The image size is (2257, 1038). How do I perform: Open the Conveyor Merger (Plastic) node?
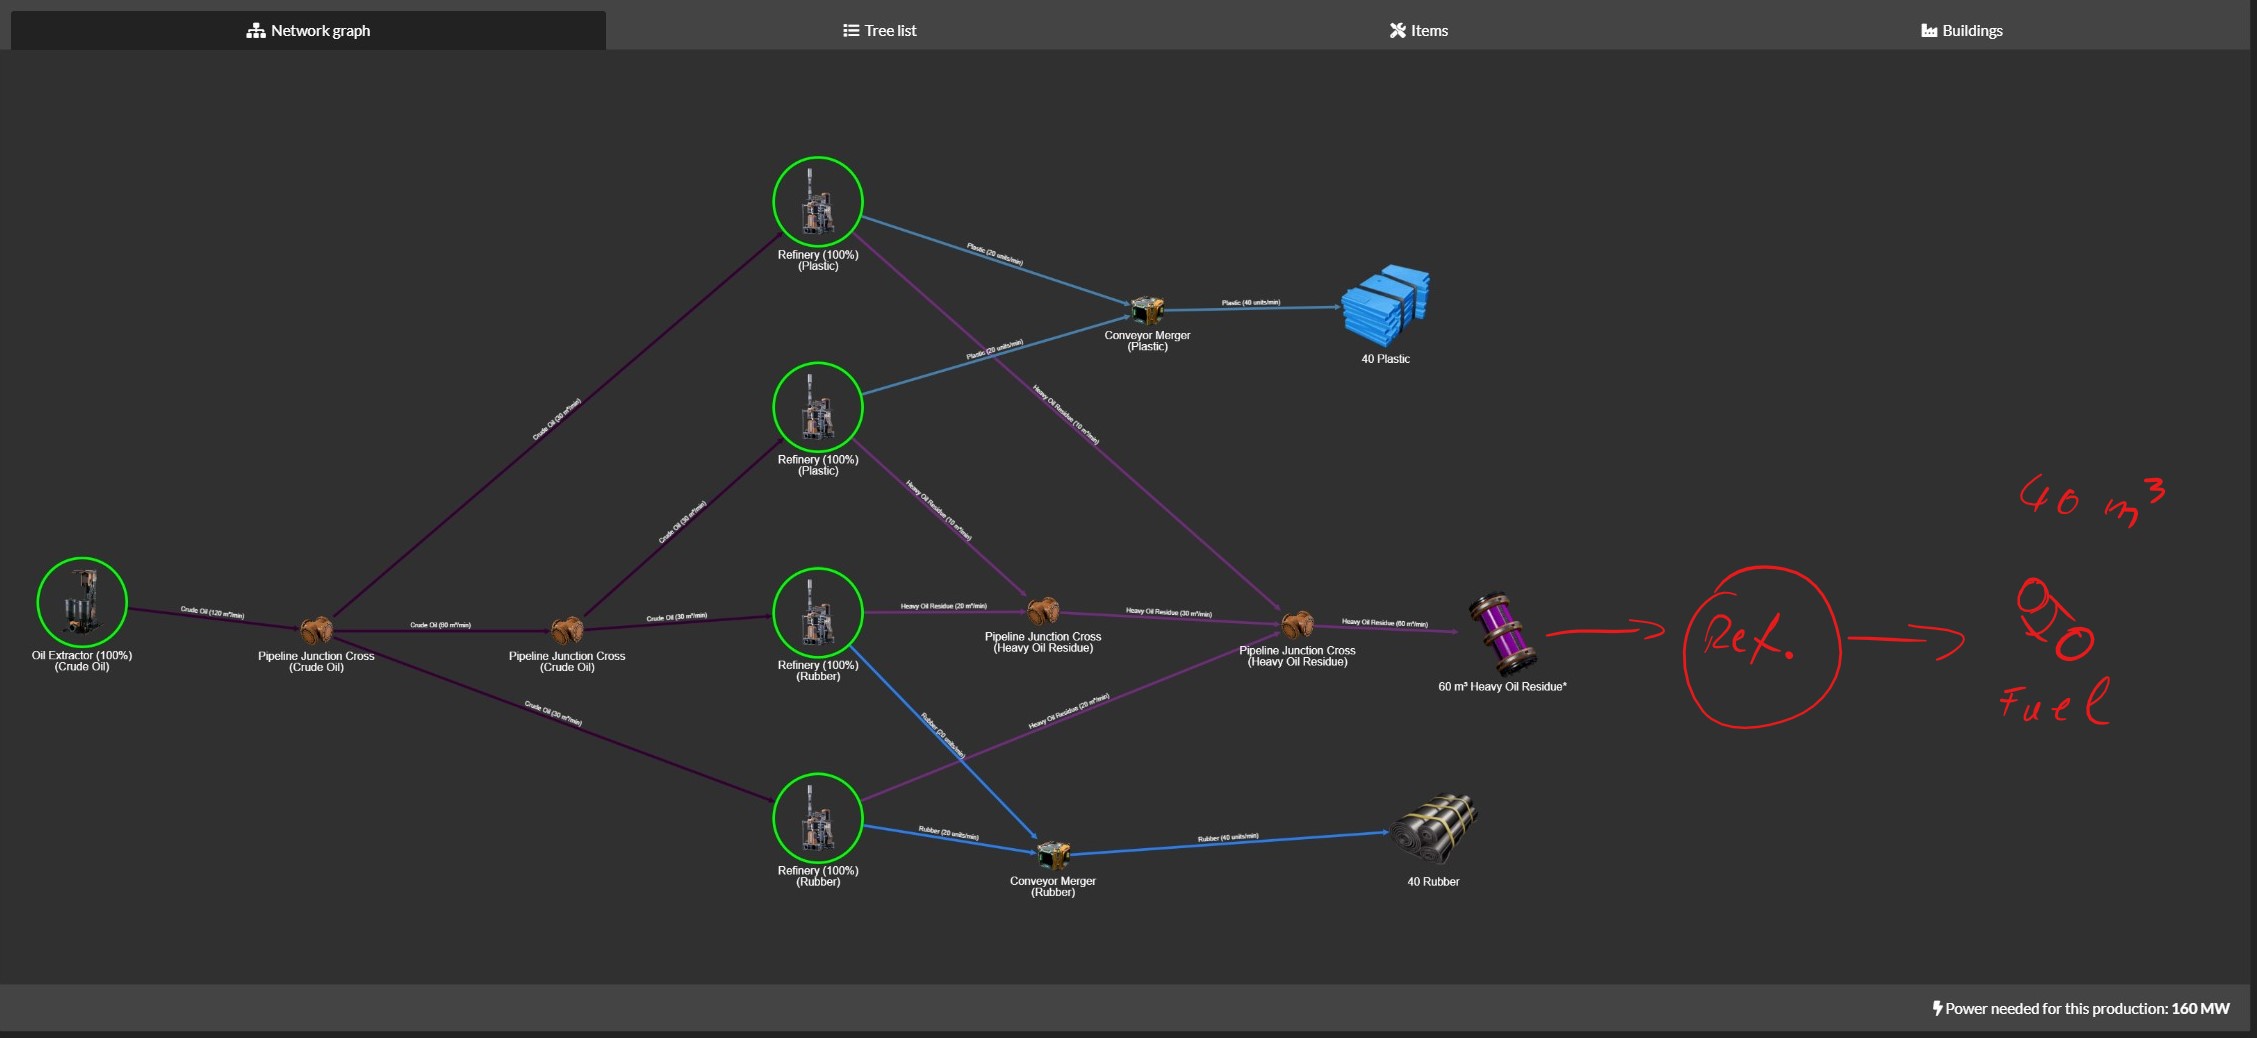click(x=1147, y=310)
